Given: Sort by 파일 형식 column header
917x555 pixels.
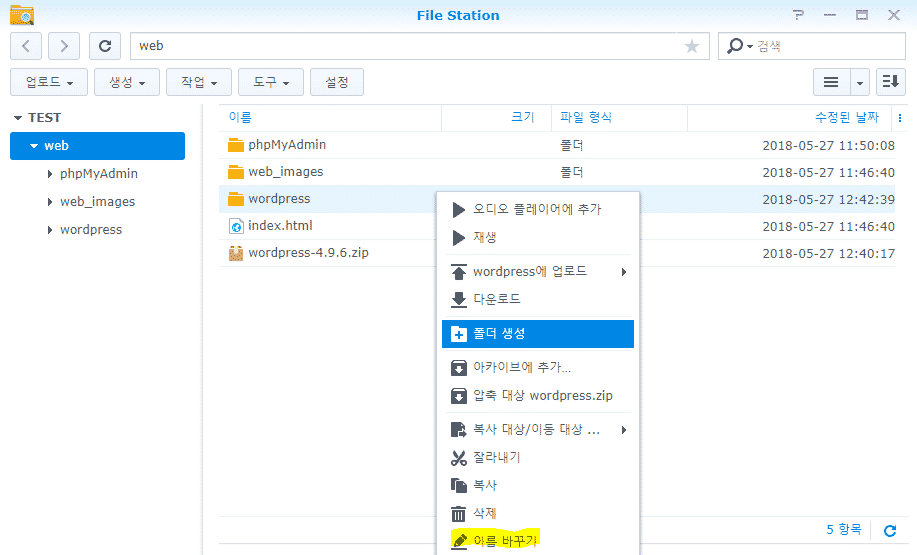Looking at the screenshot, I should [x=619, y=118].
